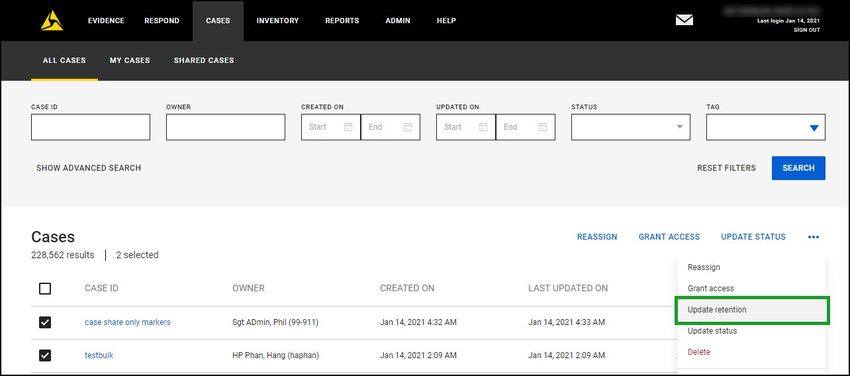Viewport: 850px width, 376px height.
Task: Sort by the Created On column header
Action: [x=407, y=288]
